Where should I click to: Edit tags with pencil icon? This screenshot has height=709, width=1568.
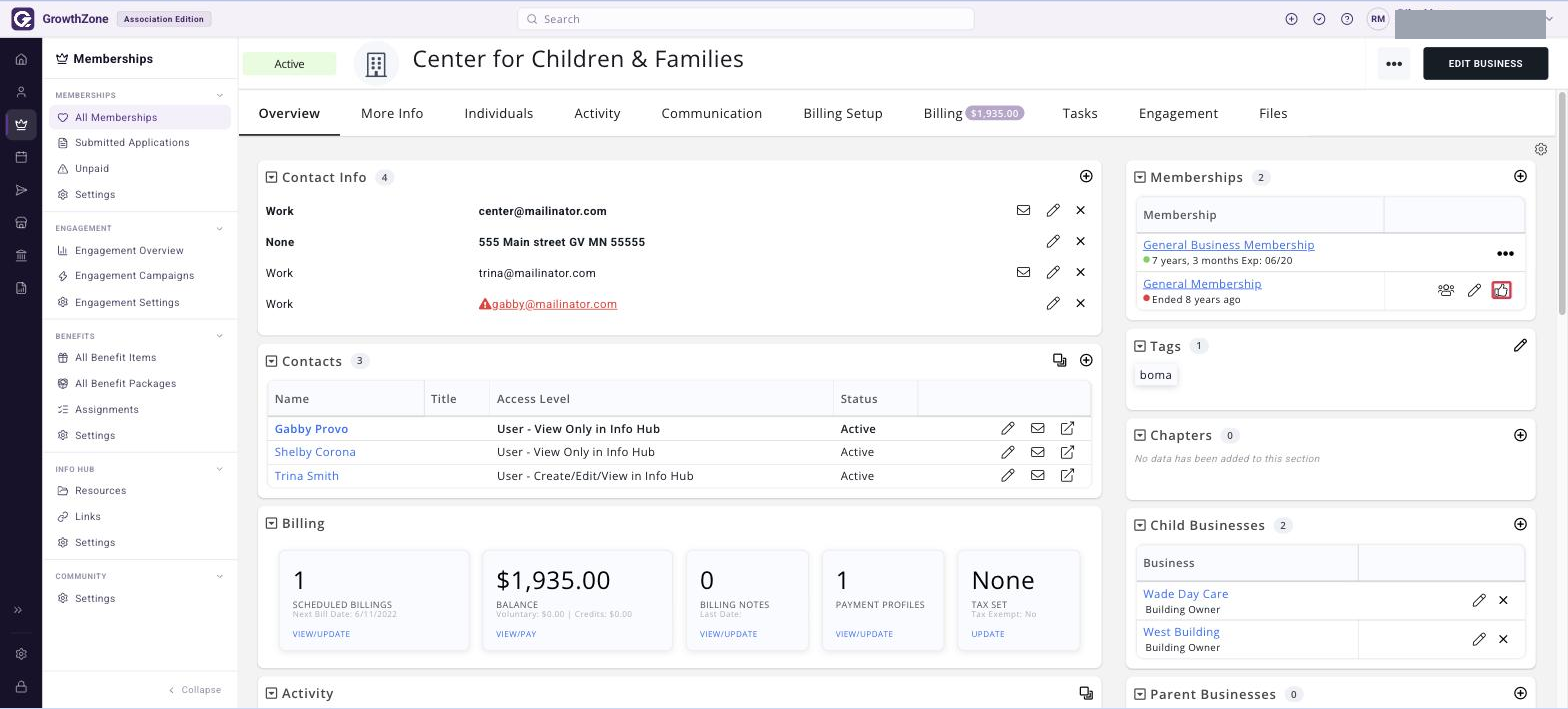(x=1520, y=346)
